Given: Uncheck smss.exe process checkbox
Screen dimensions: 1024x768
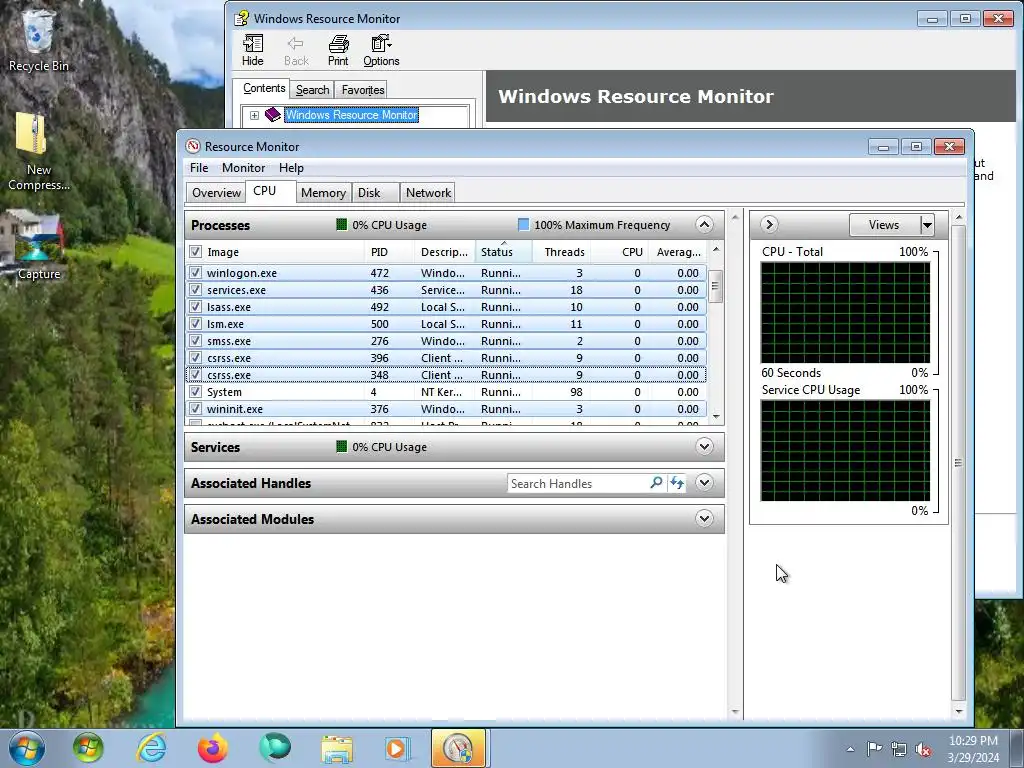Looking at the screenshot, I should coord(195,340).
